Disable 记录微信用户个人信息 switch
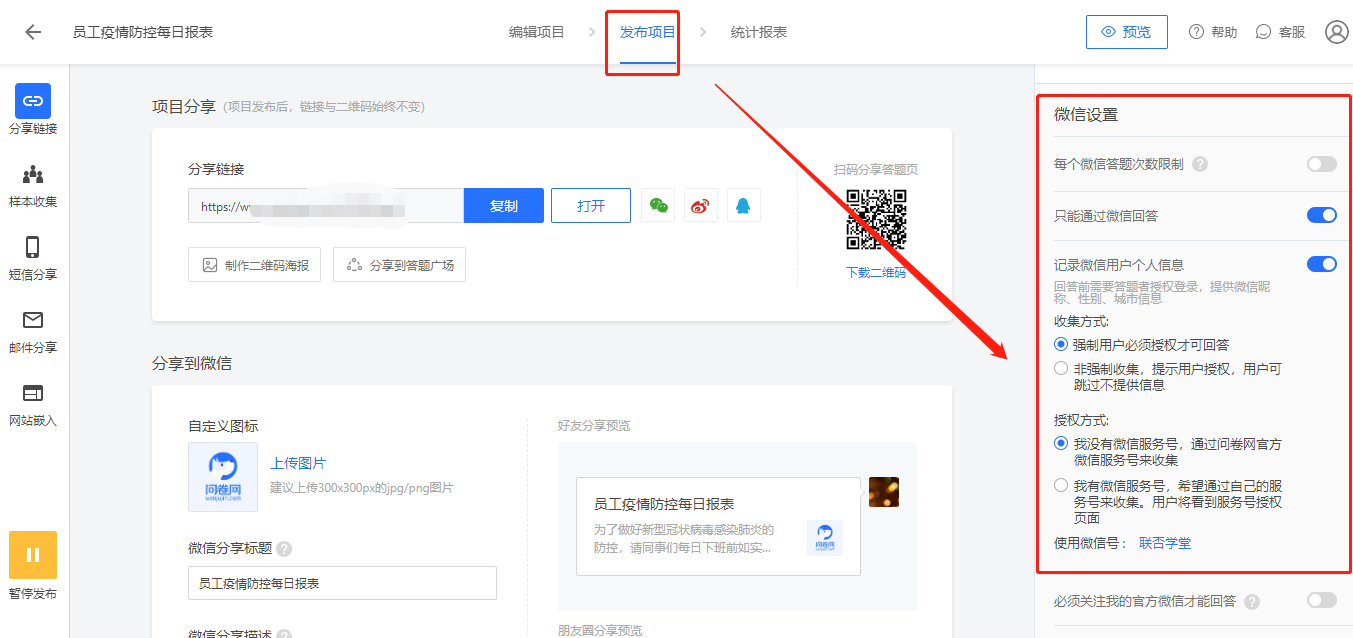 (1321, 264)
